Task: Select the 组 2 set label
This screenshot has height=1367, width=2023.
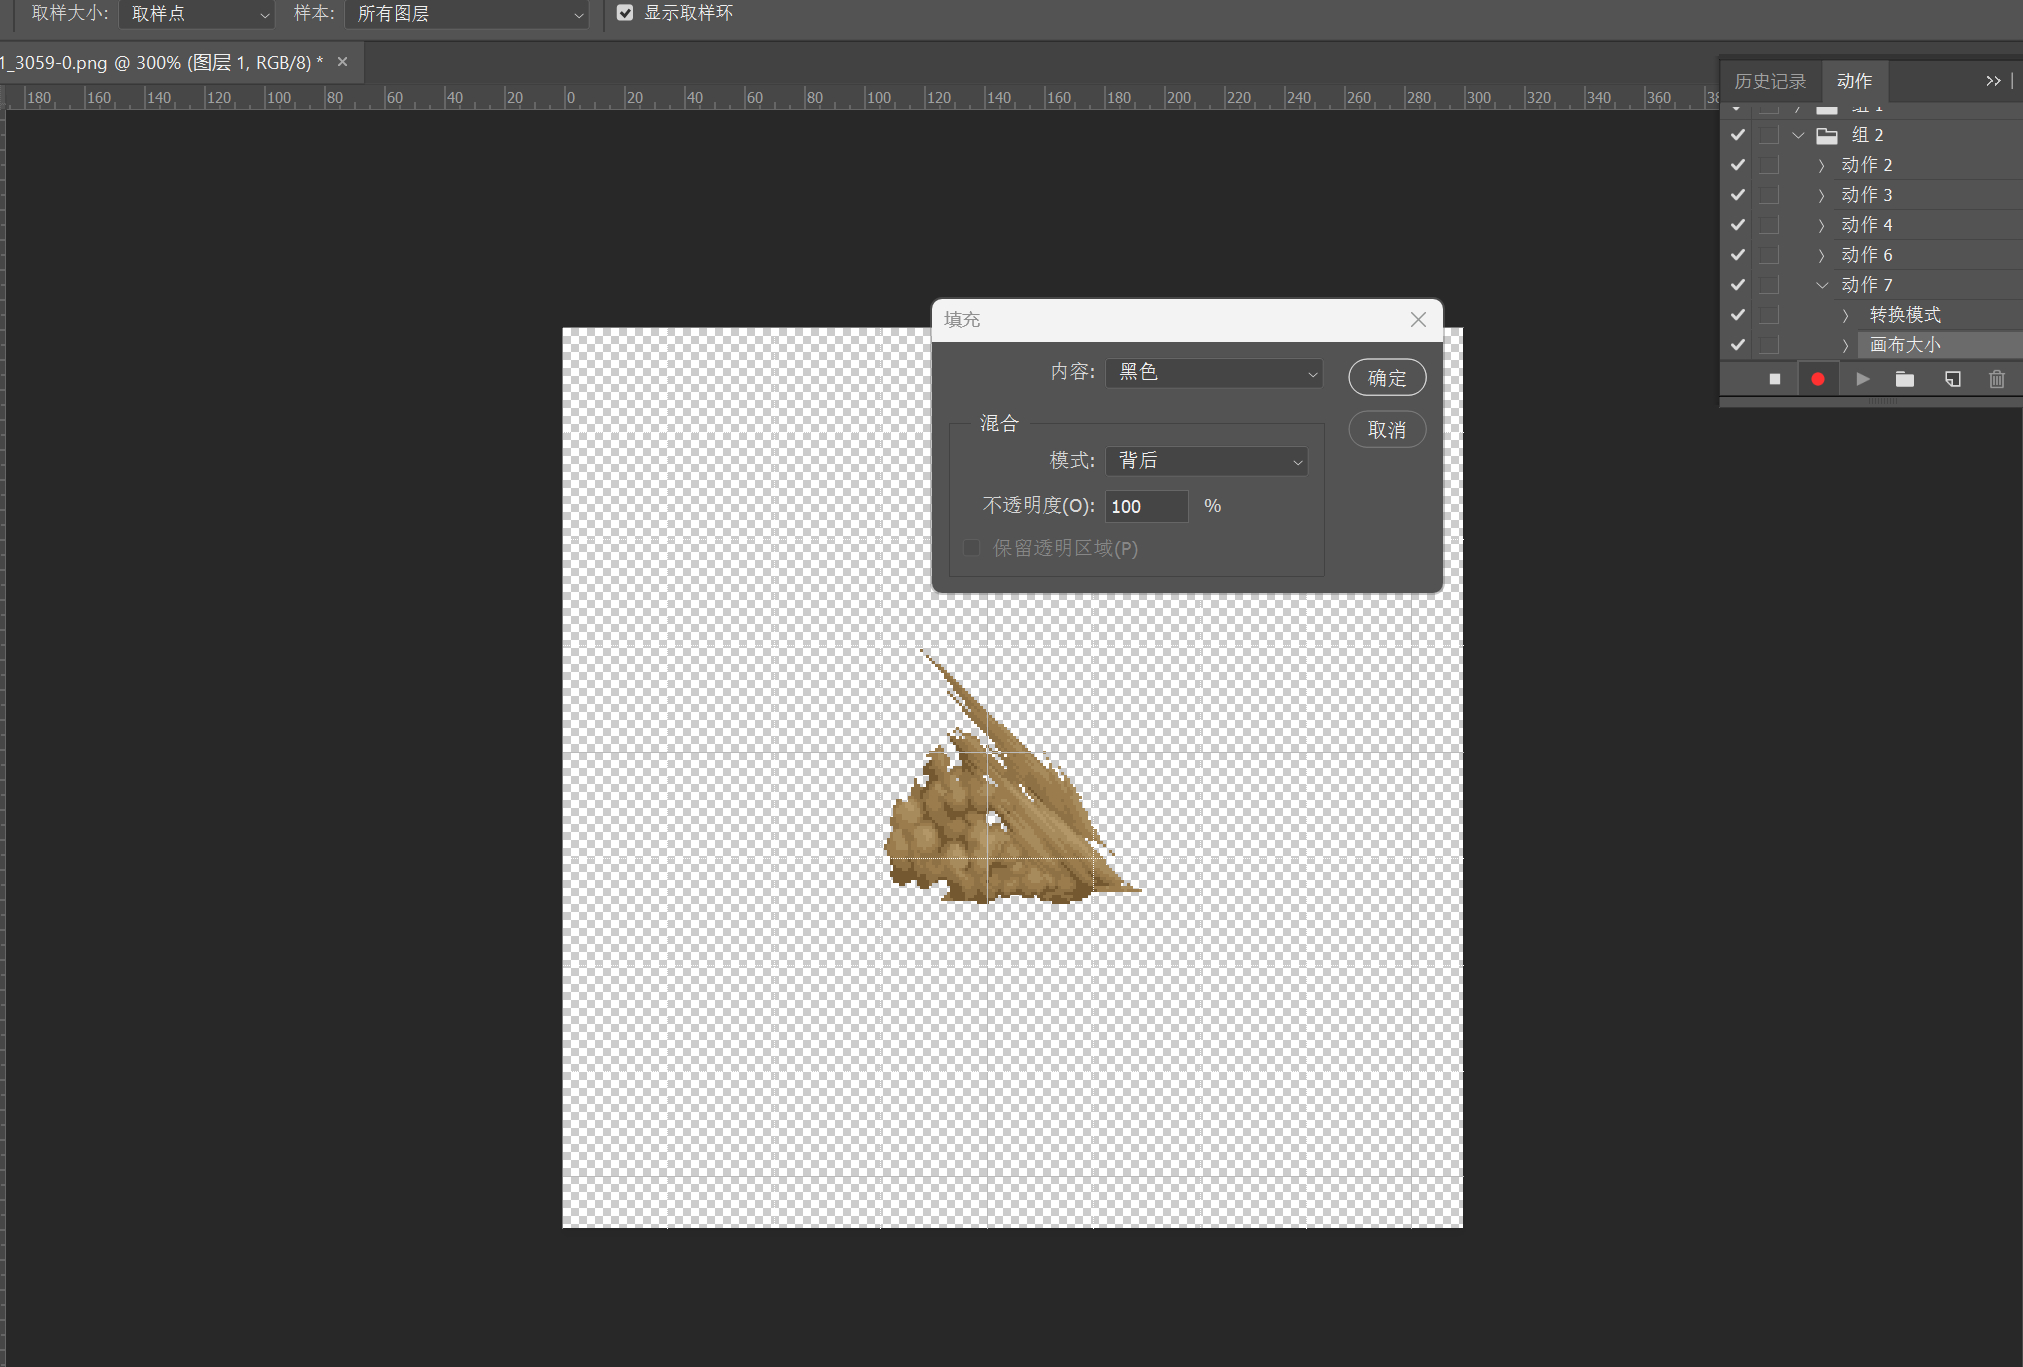Action: pos(1867,135)
